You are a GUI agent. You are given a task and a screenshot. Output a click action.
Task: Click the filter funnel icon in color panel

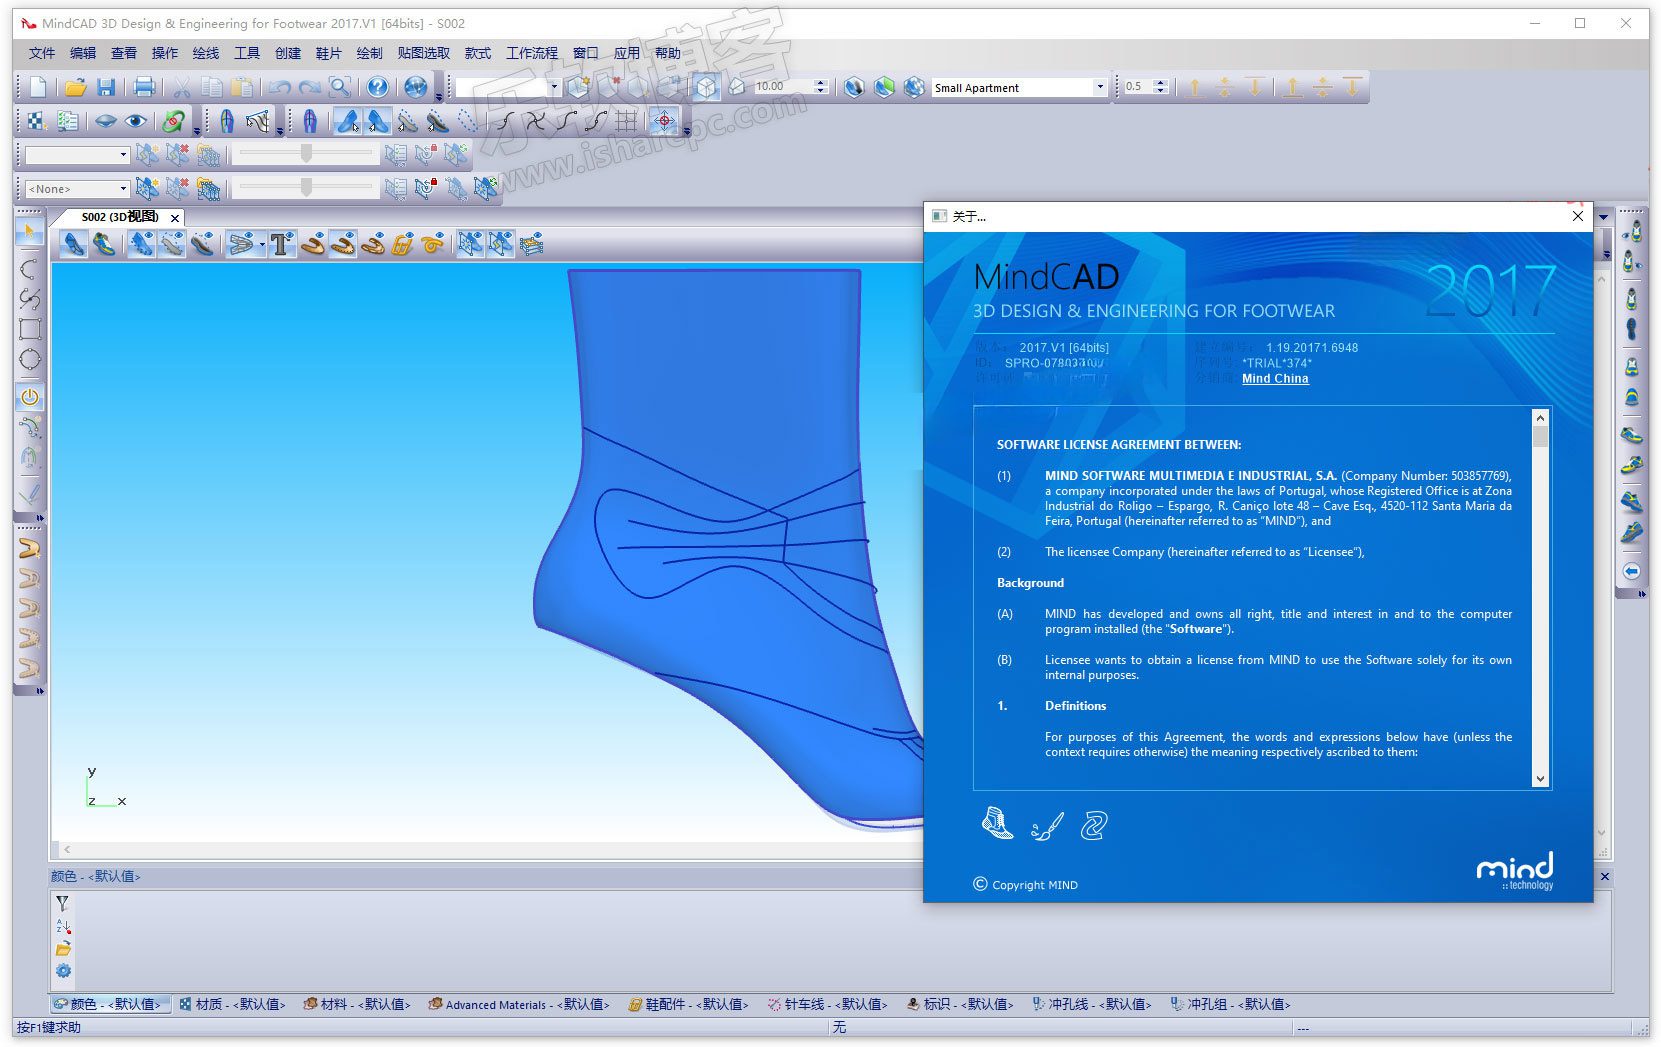click(x=63, y=903)
